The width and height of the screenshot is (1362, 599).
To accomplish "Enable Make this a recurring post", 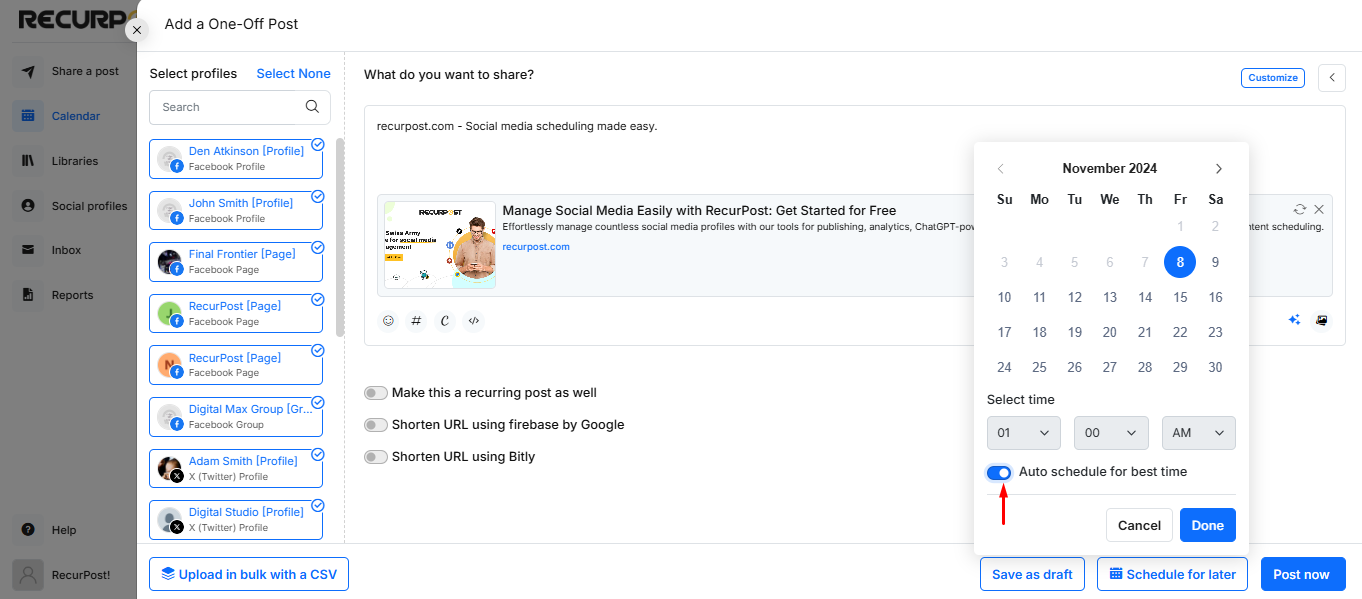I will point(376,393).
